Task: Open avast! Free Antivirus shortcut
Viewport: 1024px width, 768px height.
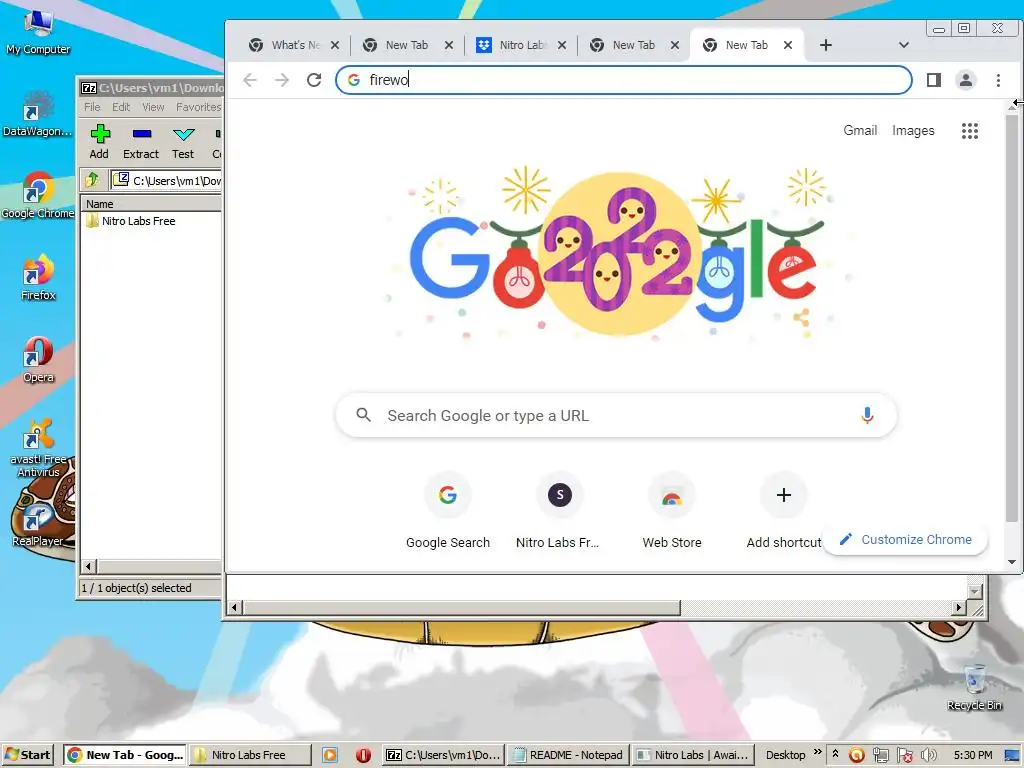Action: (x=38, y=447)
